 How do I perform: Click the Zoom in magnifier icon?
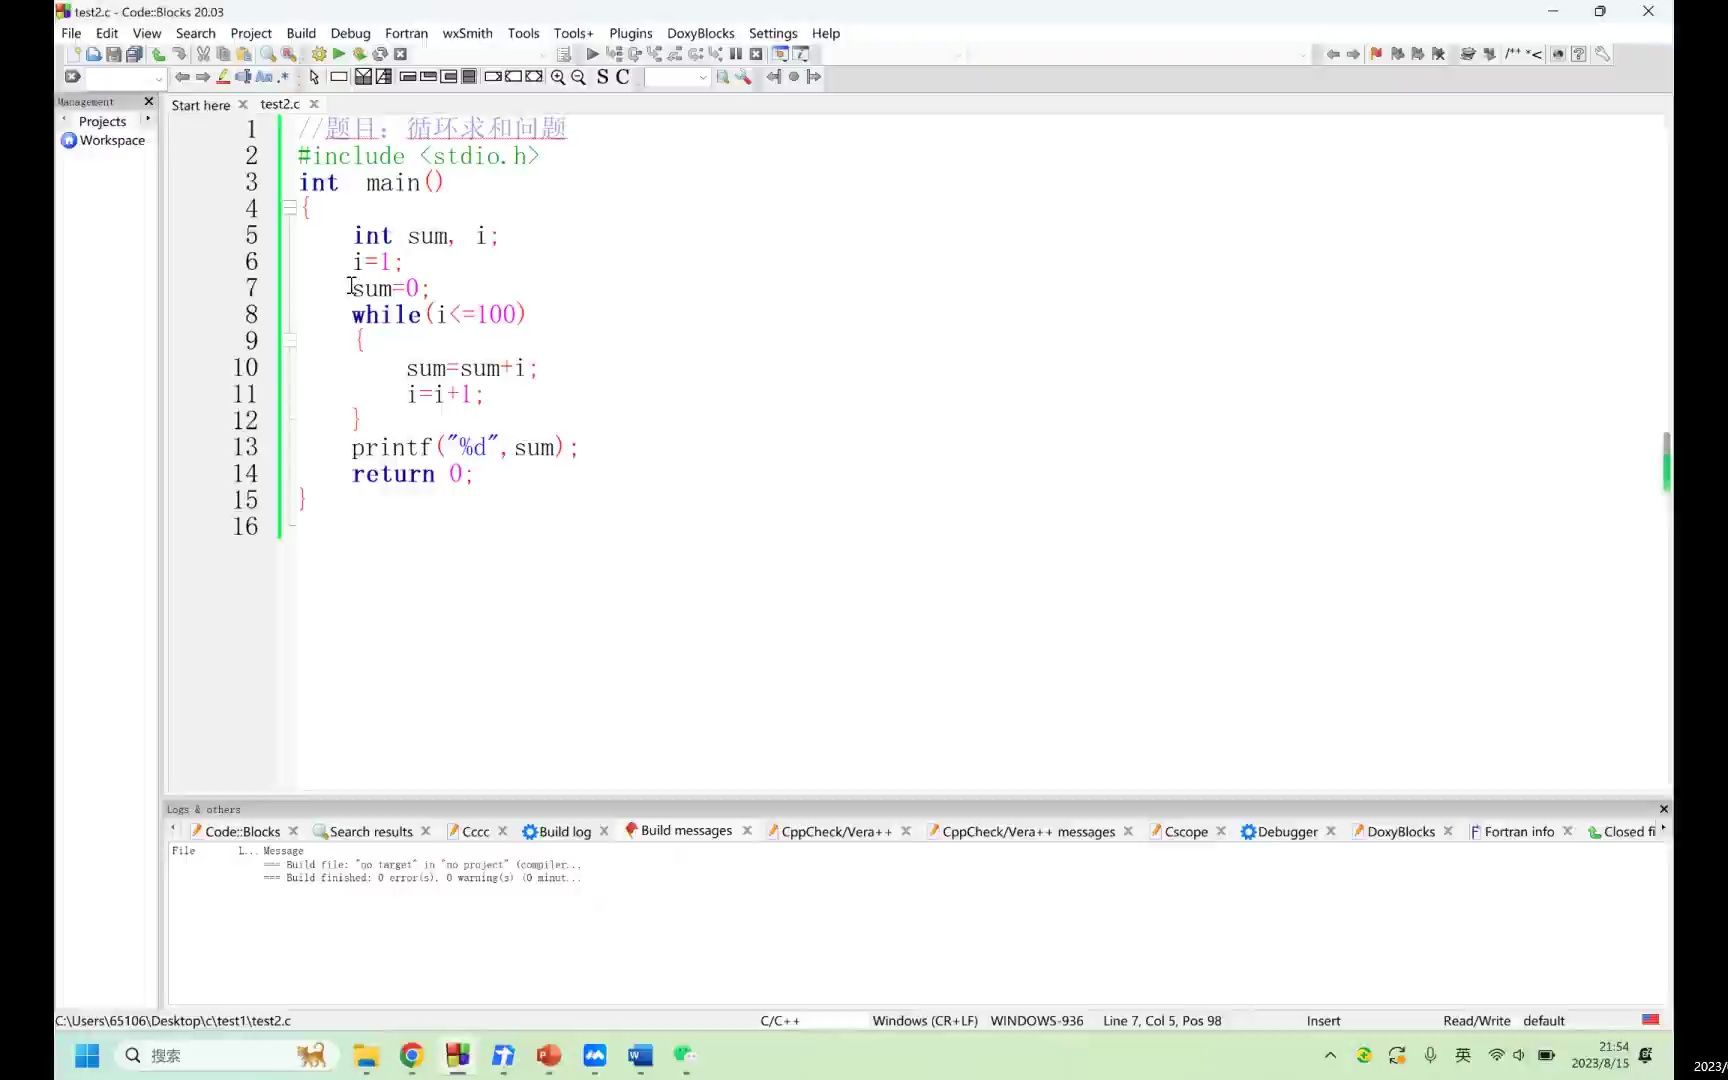(557, 77)
